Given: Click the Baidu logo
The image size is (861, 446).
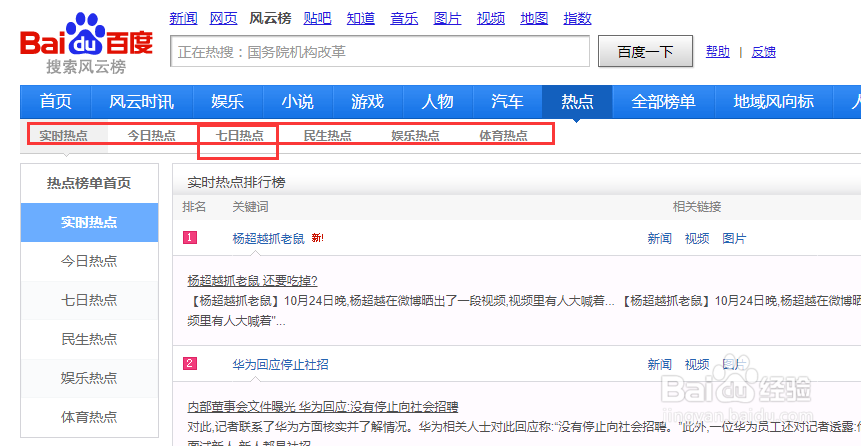Looking at the screenshot, I should pos(86,43).
